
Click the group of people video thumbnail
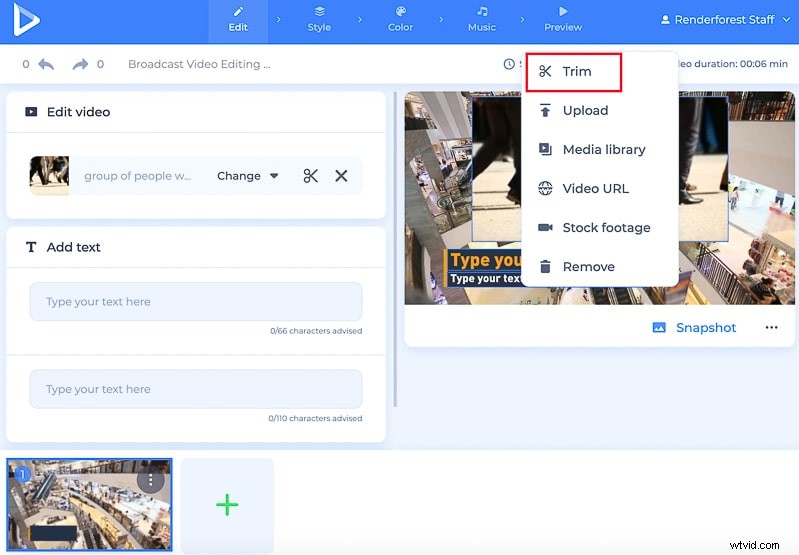49,176
